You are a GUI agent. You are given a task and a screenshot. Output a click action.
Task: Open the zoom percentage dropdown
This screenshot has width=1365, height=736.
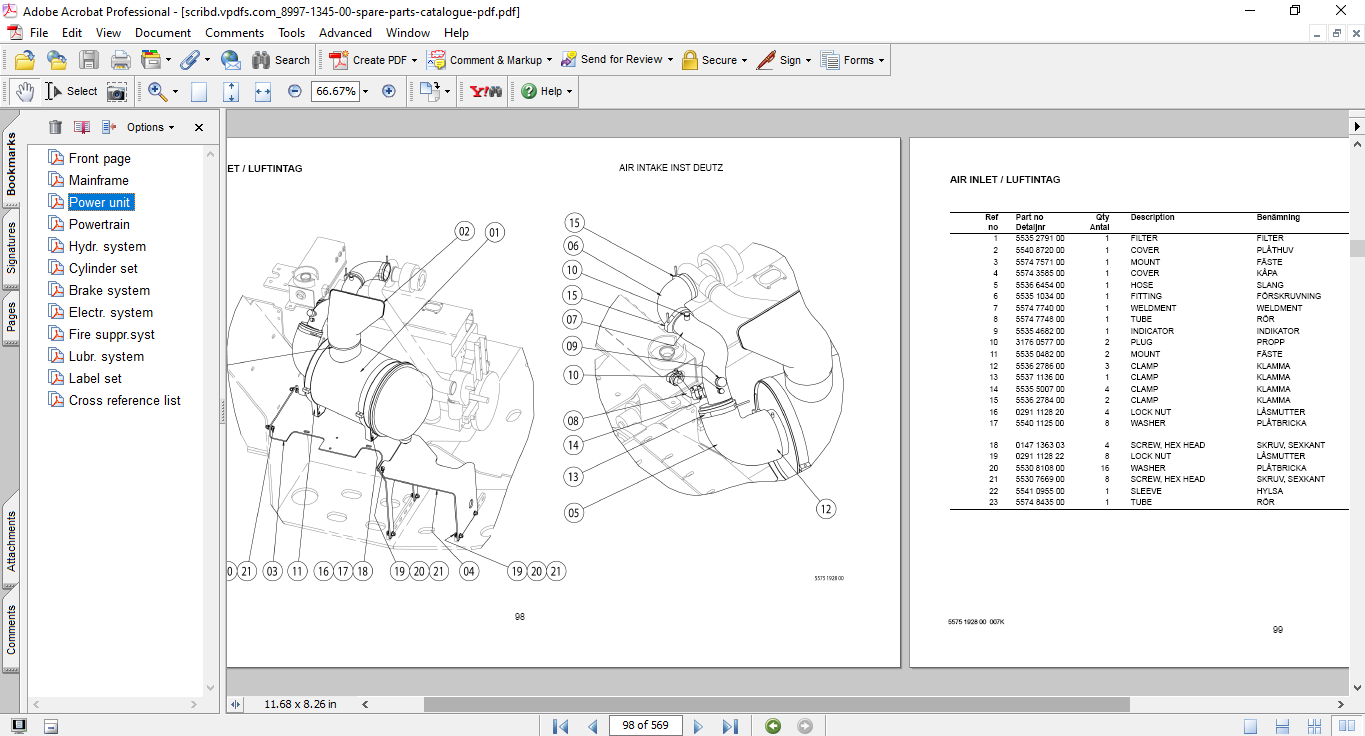pyautogui.click(x=365, y=91)
